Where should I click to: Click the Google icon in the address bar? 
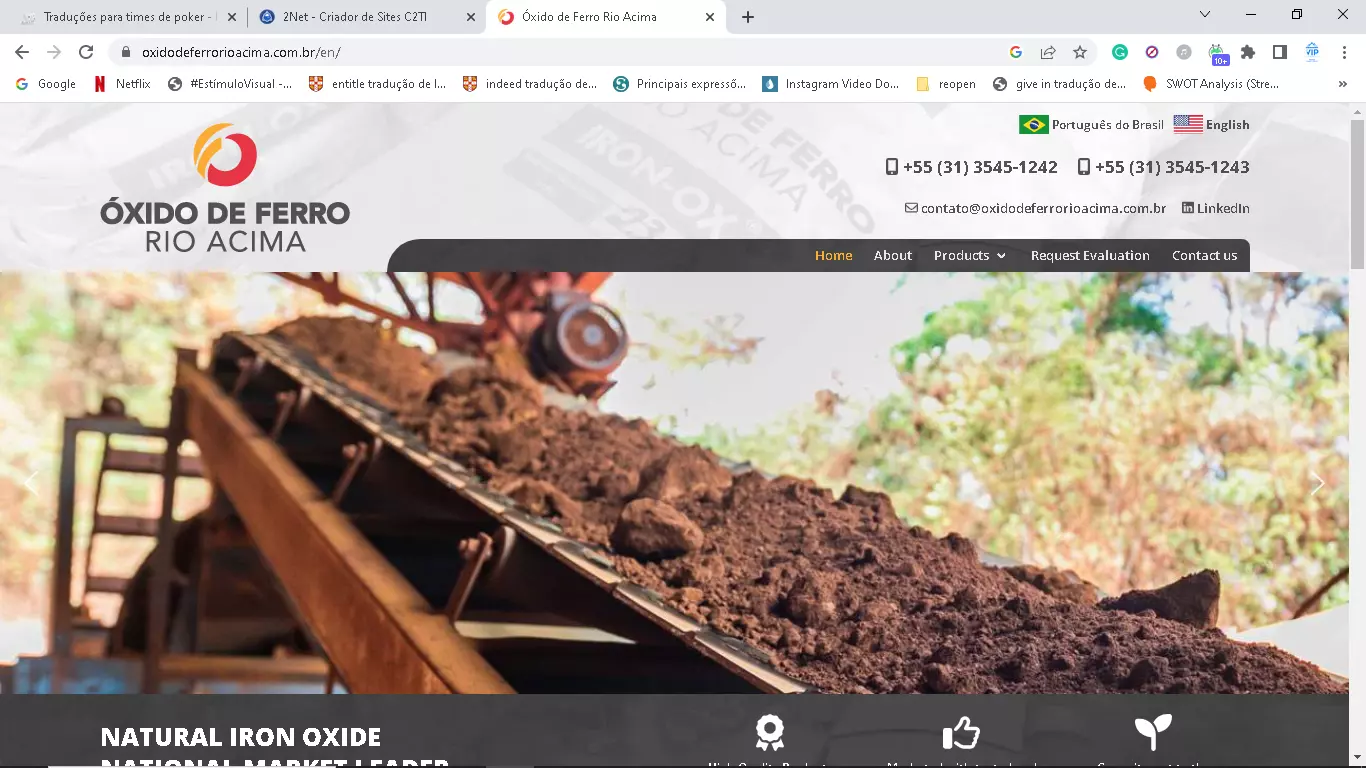coord(1016,52)
